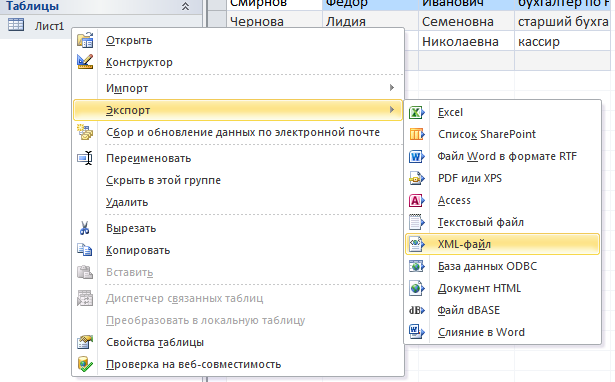
Task: Select Копировать menu item
Action: click(x=238, y=250)
